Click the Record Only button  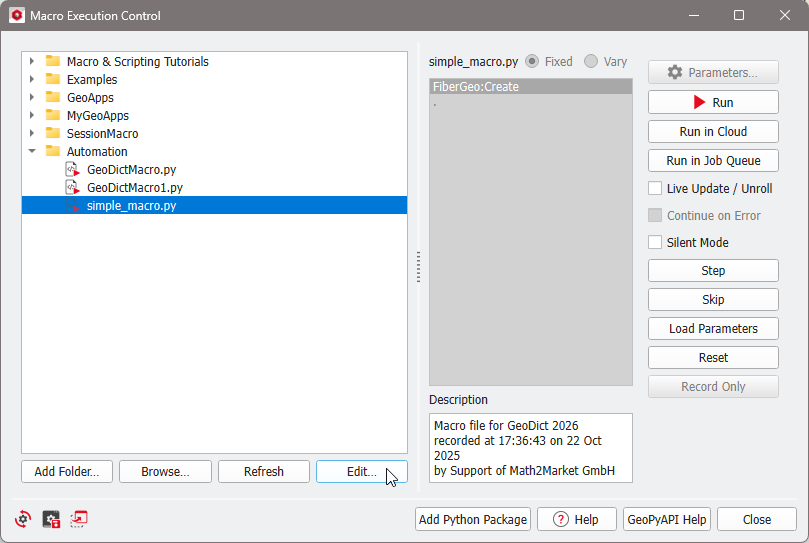(x=713, y=386)
